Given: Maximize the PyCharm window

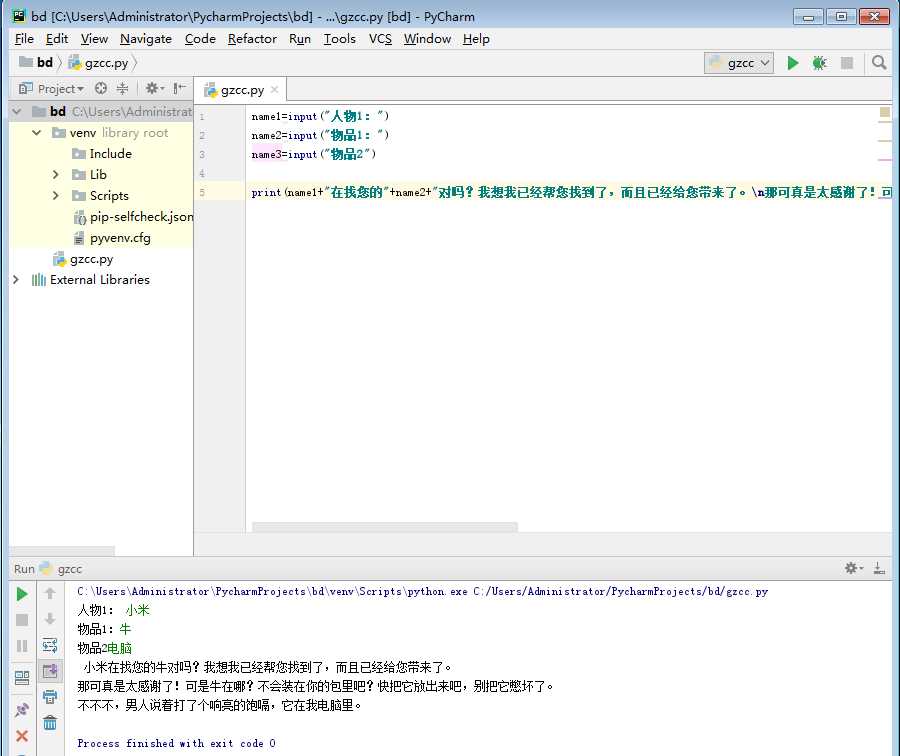Looking at the screenshot, I should point(841,16).
